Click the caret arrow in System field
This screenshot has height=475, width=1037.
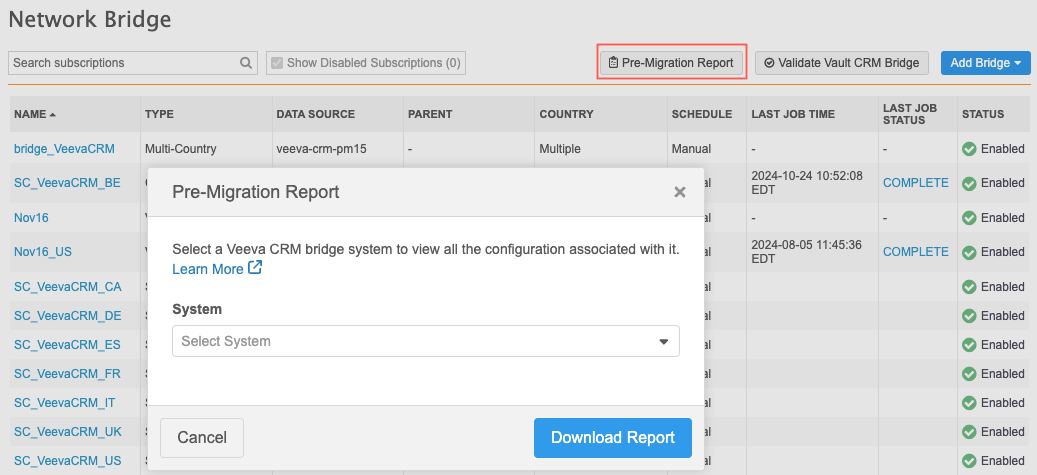click(663, 342)
